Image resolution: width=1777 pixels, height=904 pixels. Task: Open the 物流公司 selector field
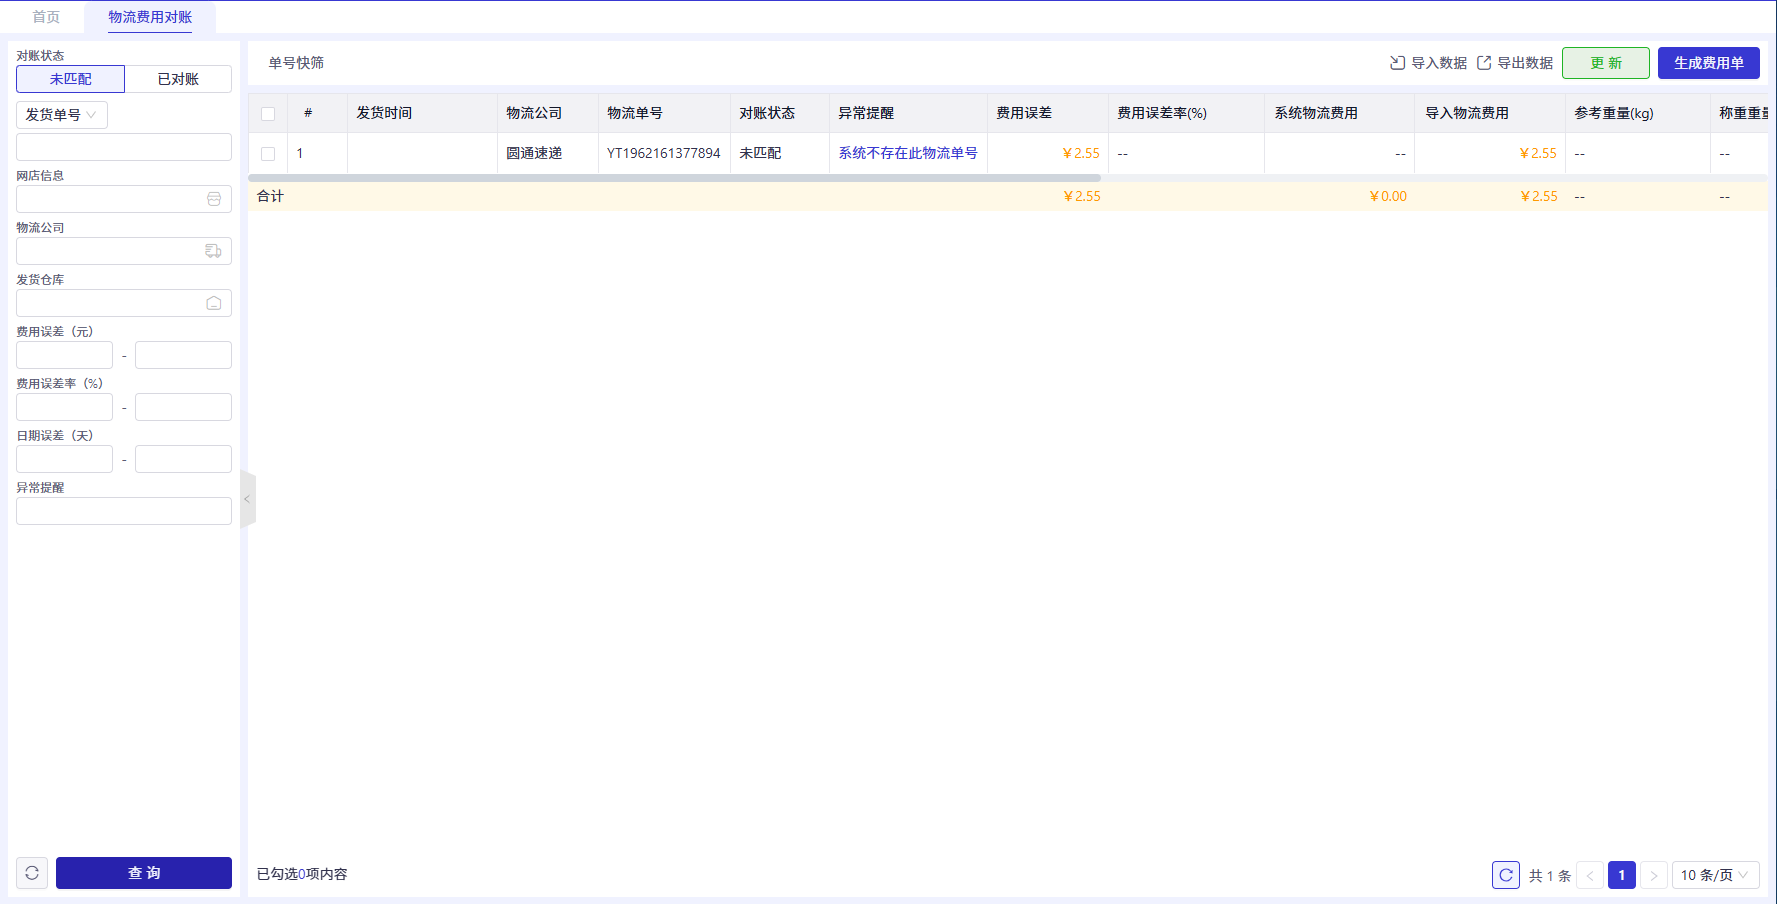pyautogui.click(x=124, y=251)
